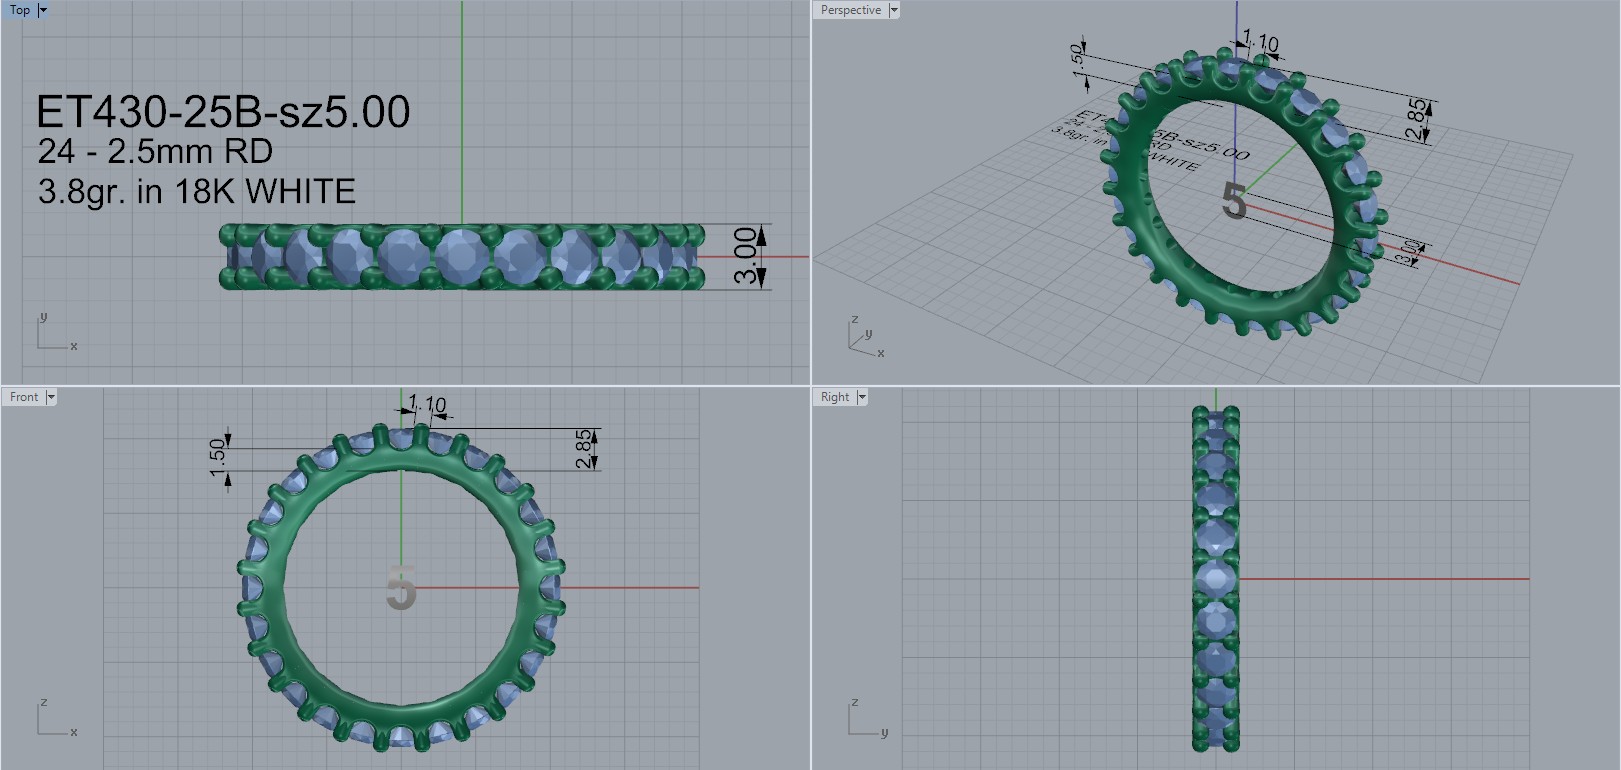
Task: Select the "24 - 2.5mm RD" text line
Action: (x=155, y=151)
